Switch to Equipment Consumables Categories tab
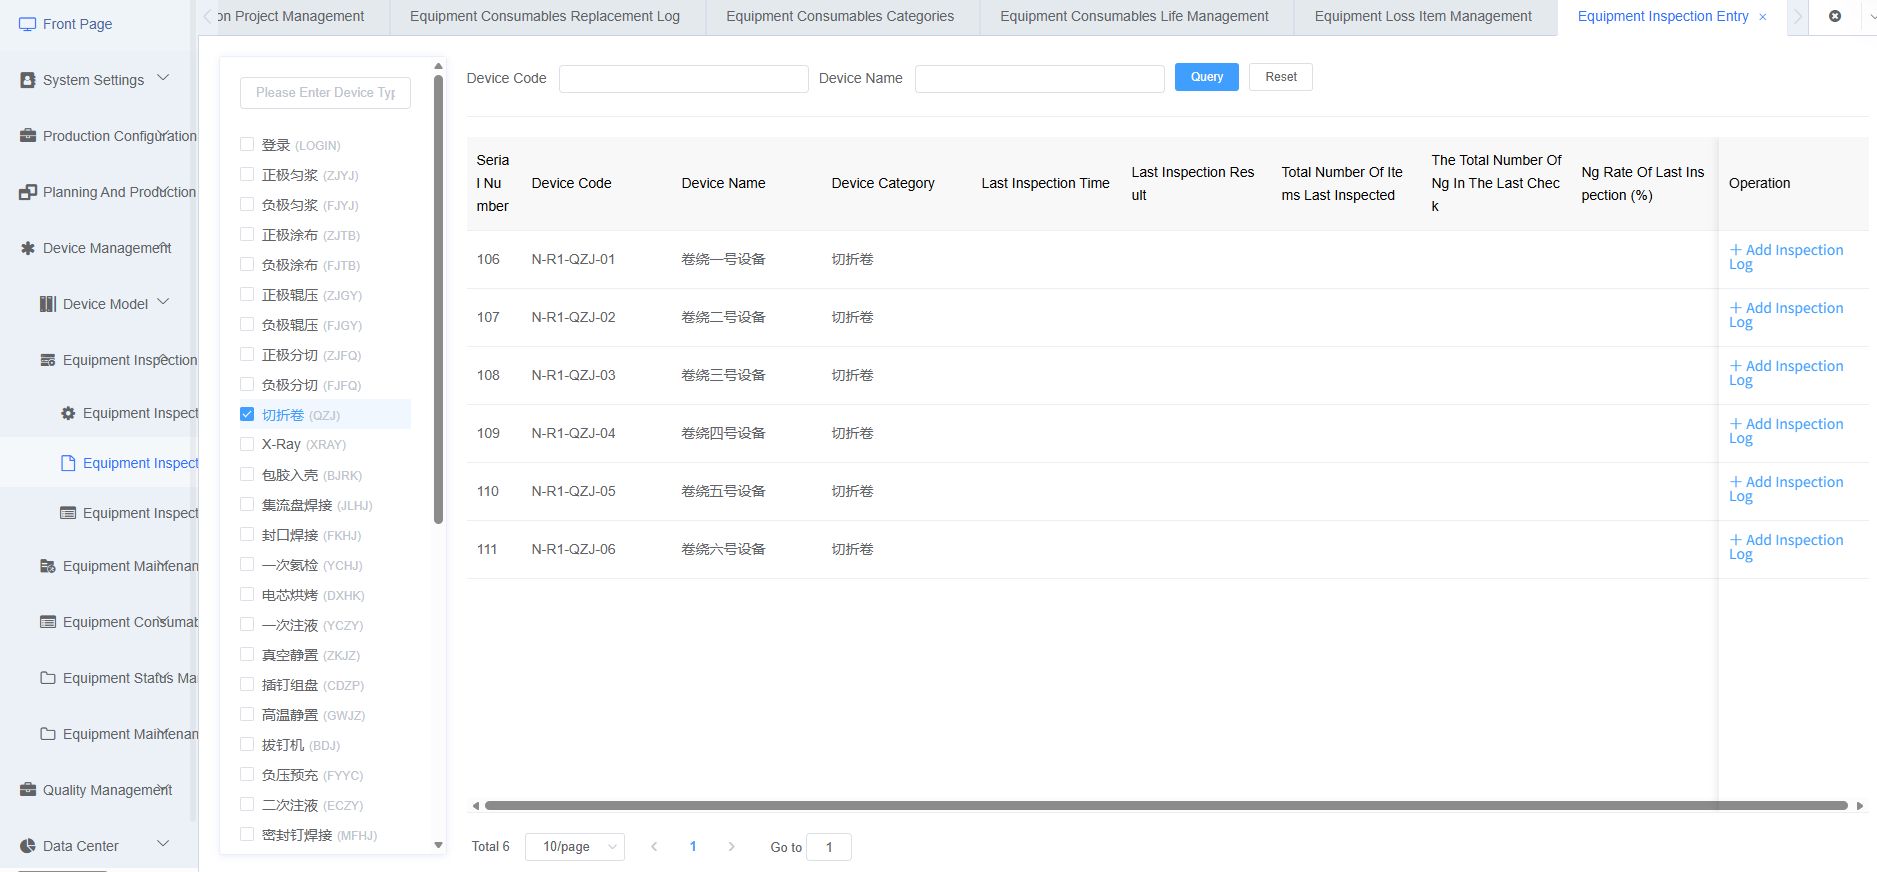Viewport: 1877px width, 872px height. [x=840, y=16]
